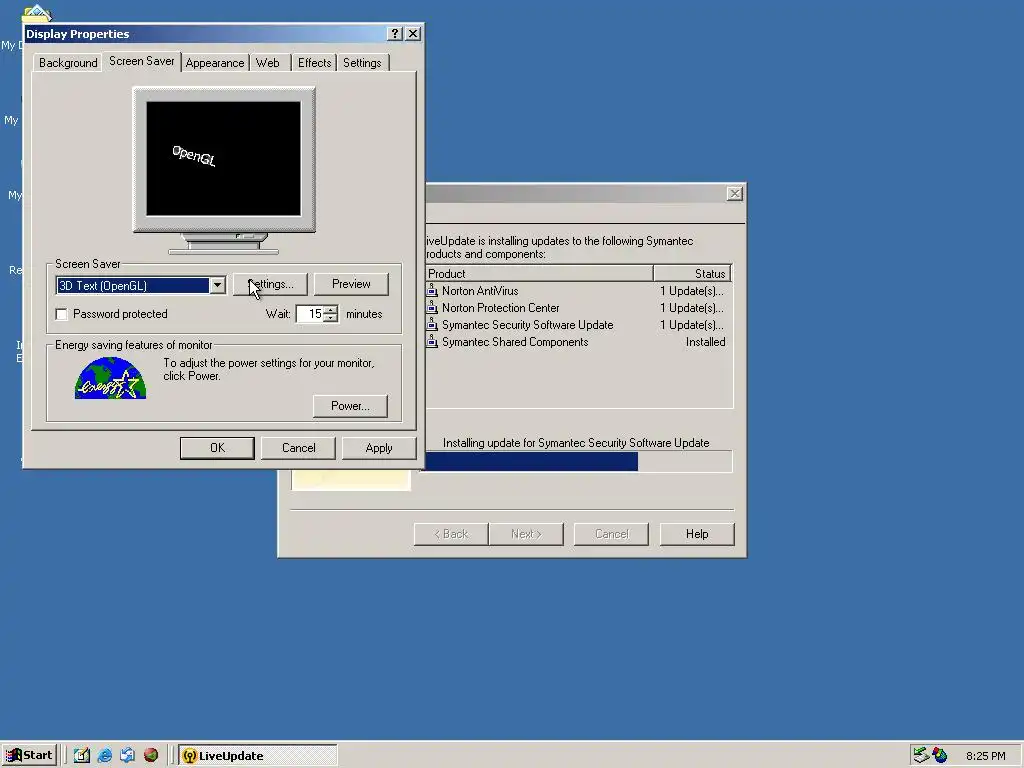The height and width of the screenshot is (768, 1024).
Task: Close the LiveUpdate window
Action: click(x=735, y=194)
